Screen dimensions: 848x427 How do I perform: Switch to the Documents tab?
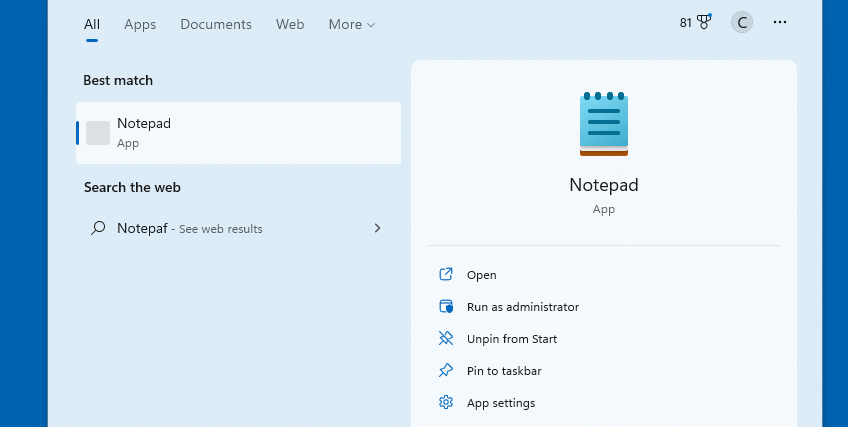pyautogui.click(x=216, y=24)
